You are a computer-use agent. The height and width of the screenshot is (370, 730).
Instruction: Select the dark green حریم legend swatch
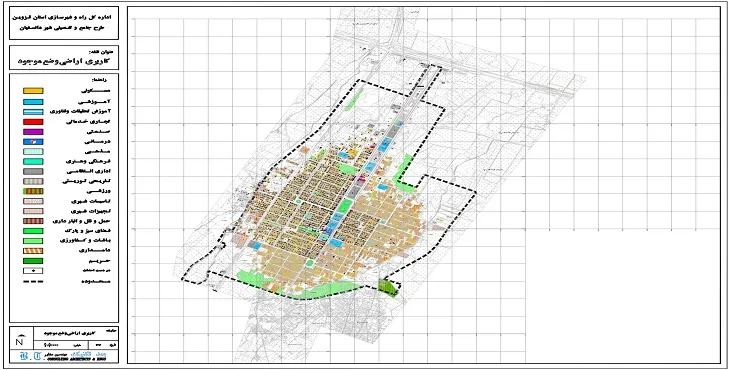click(33, 261)
